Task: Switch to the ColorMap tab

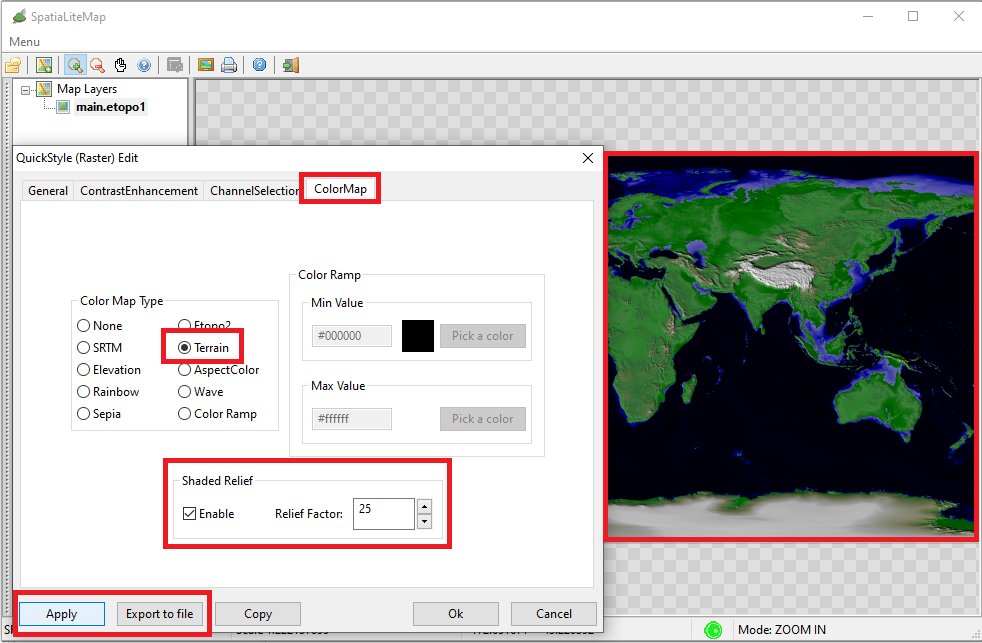Action: pyautogui.click(x=340, y=189)
